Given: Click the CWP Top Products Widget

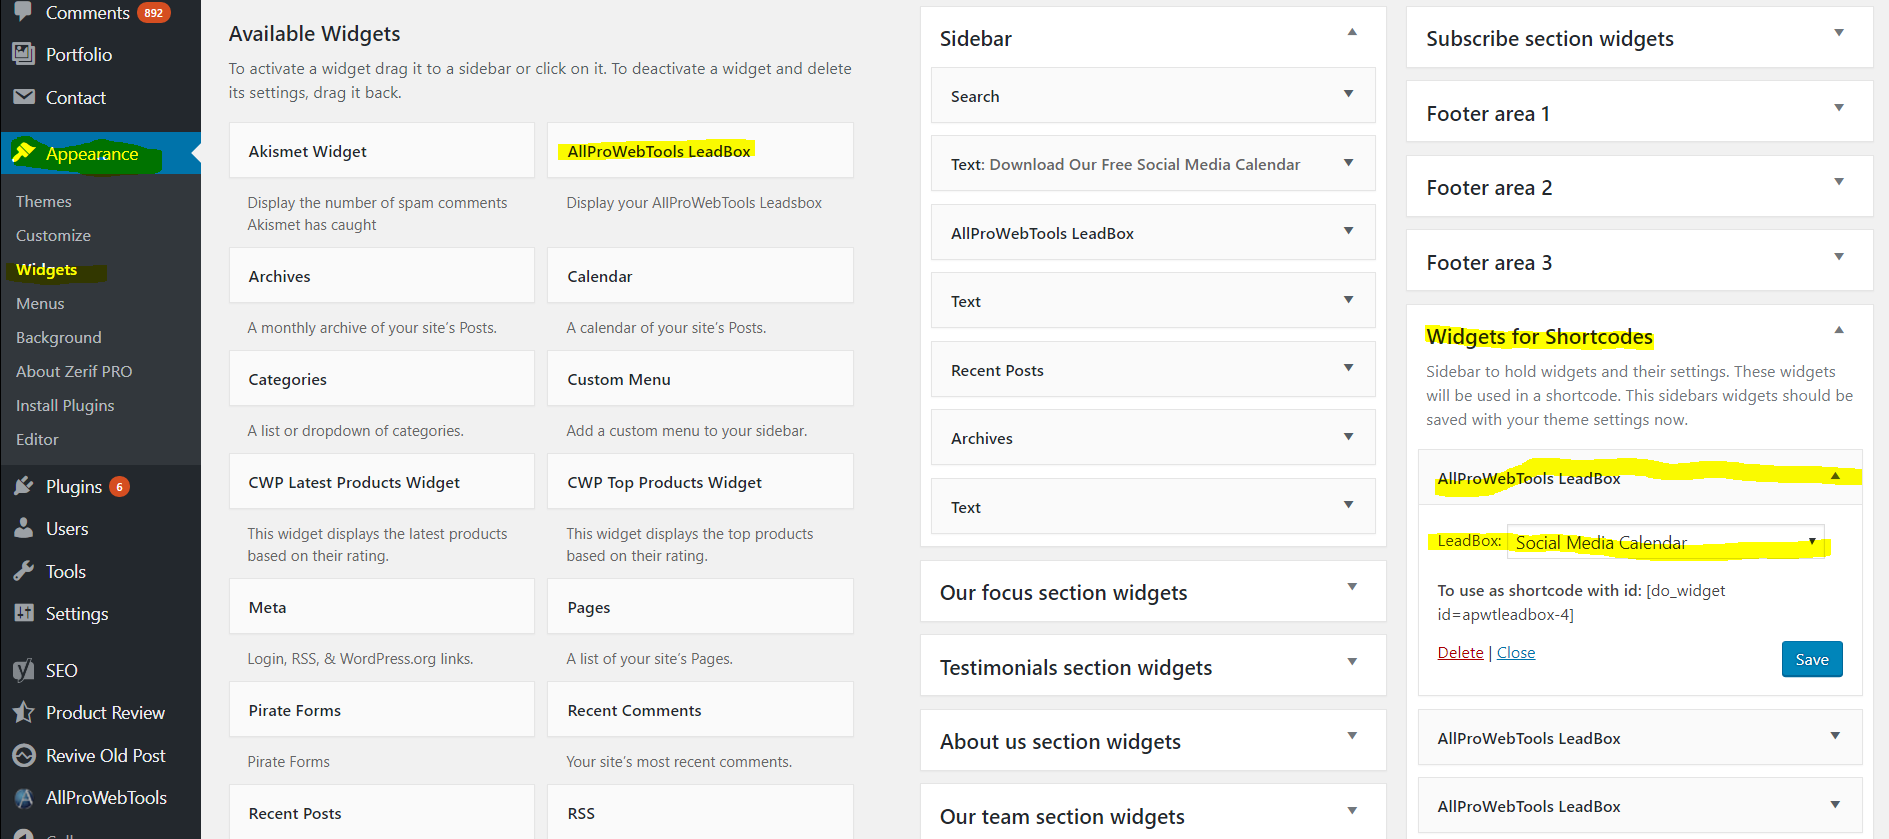Looking at the screenshot, I should coord(700,482).
